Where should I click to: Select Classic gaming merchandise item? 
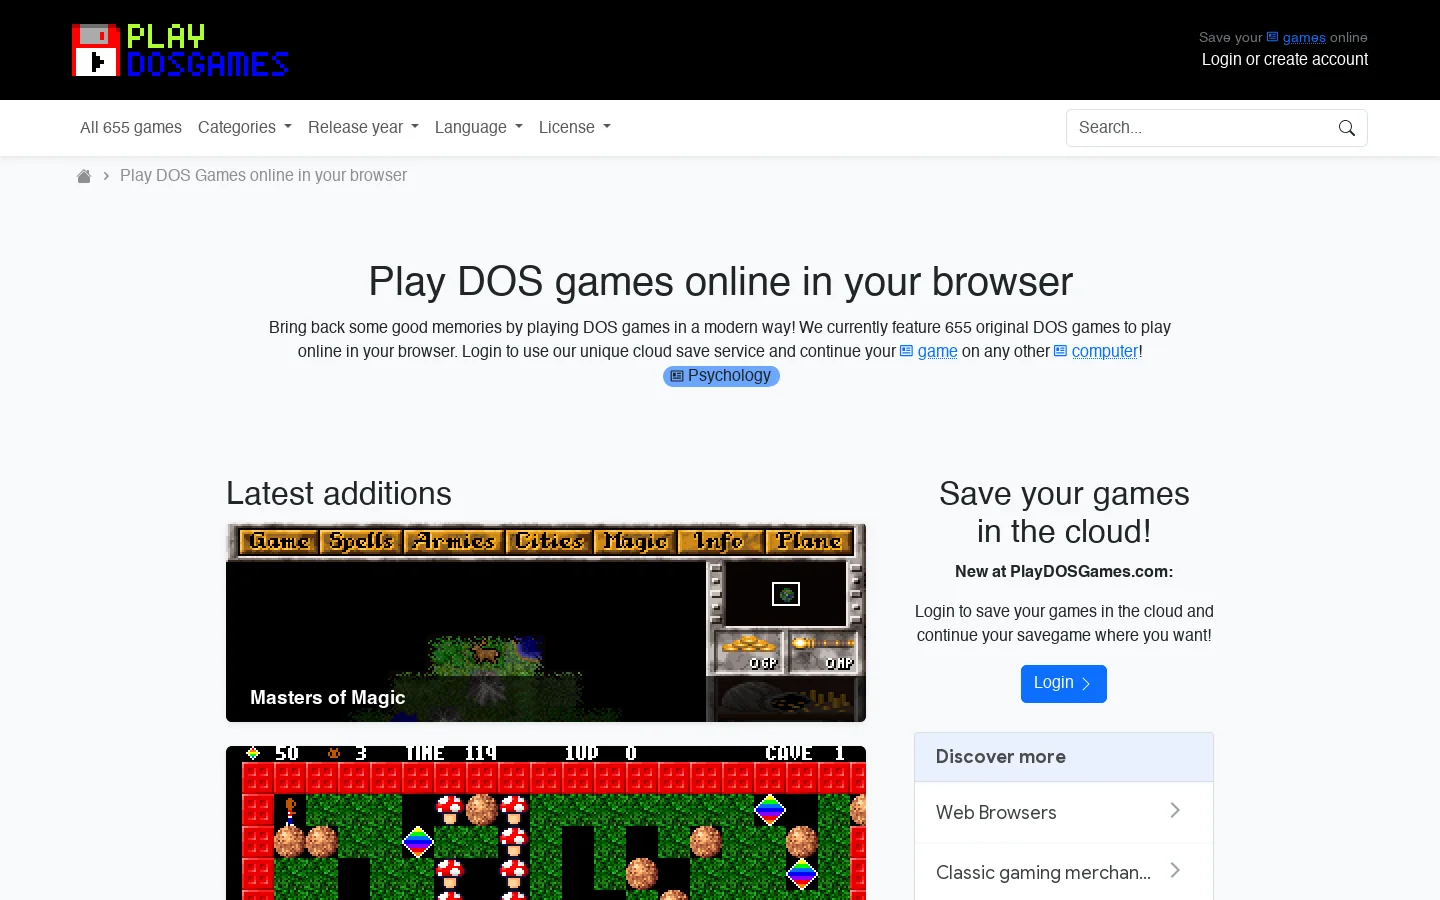point(1064,872)
